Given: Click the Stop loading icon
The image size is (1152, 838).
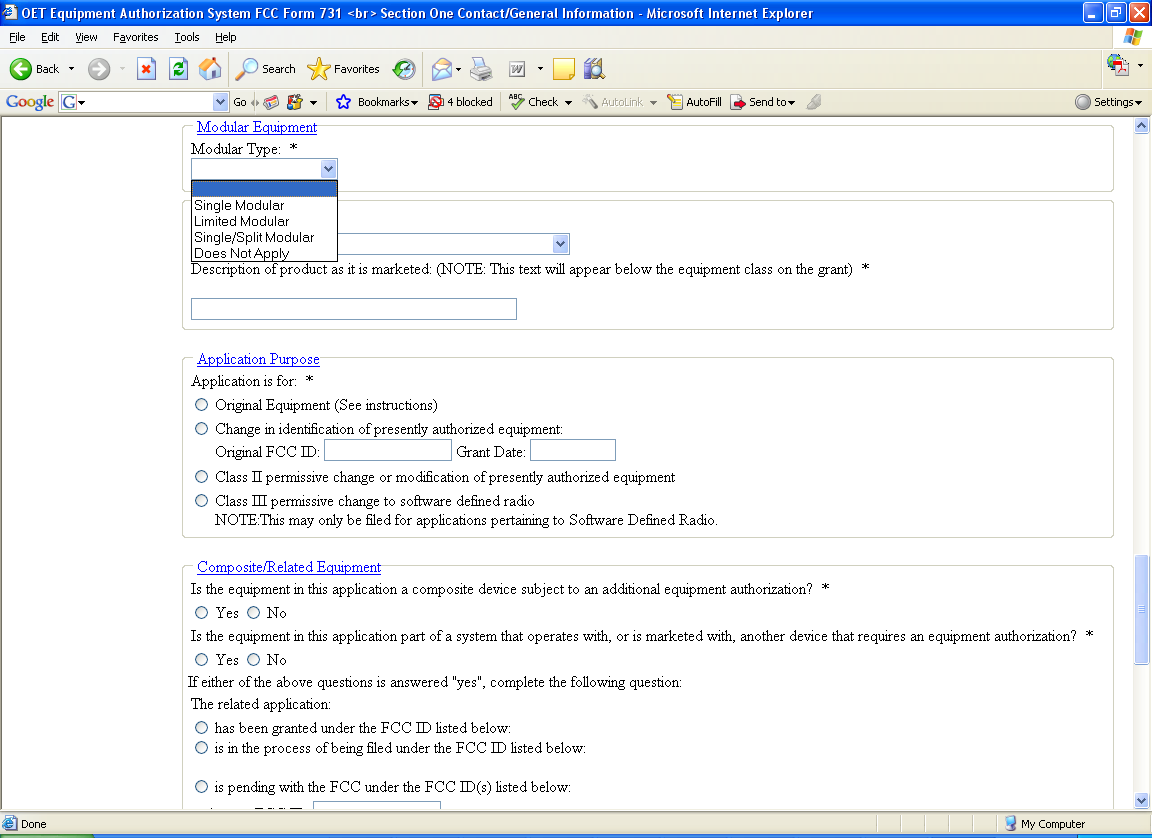Looking at the screenshot, I should (146, 69).
